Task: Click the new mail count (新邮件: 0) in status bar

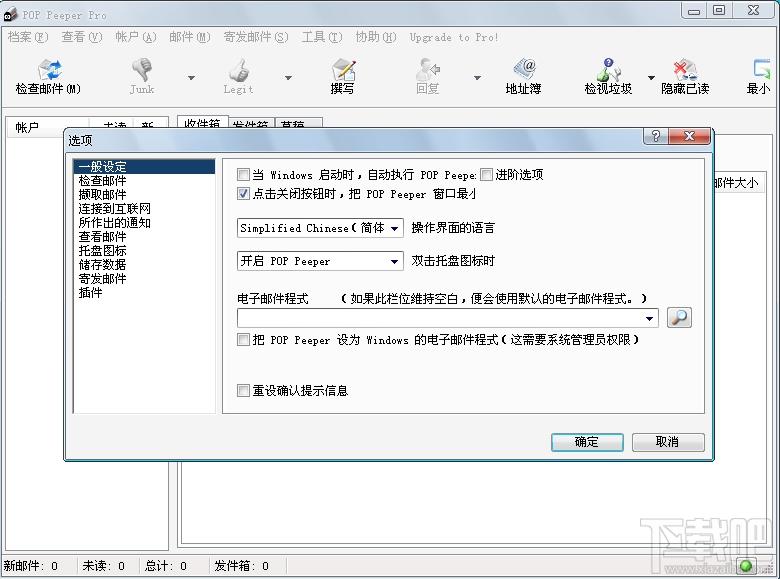Action: click(x=31, y=566)
